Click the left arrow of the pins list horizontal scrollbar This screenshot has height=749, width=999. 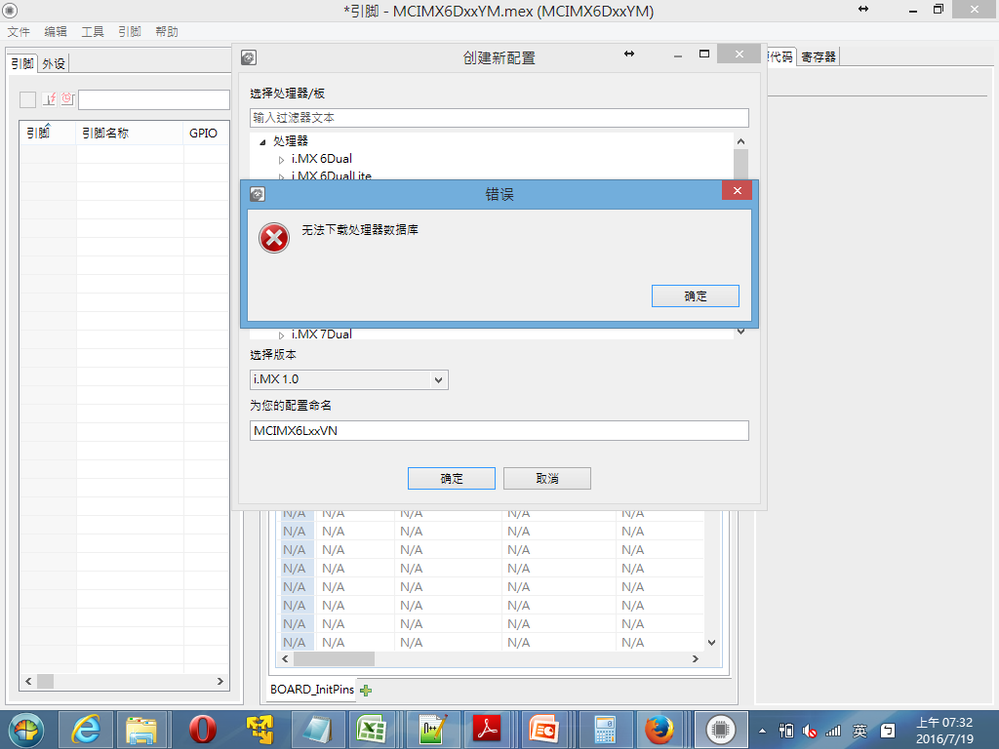[28, 681]
